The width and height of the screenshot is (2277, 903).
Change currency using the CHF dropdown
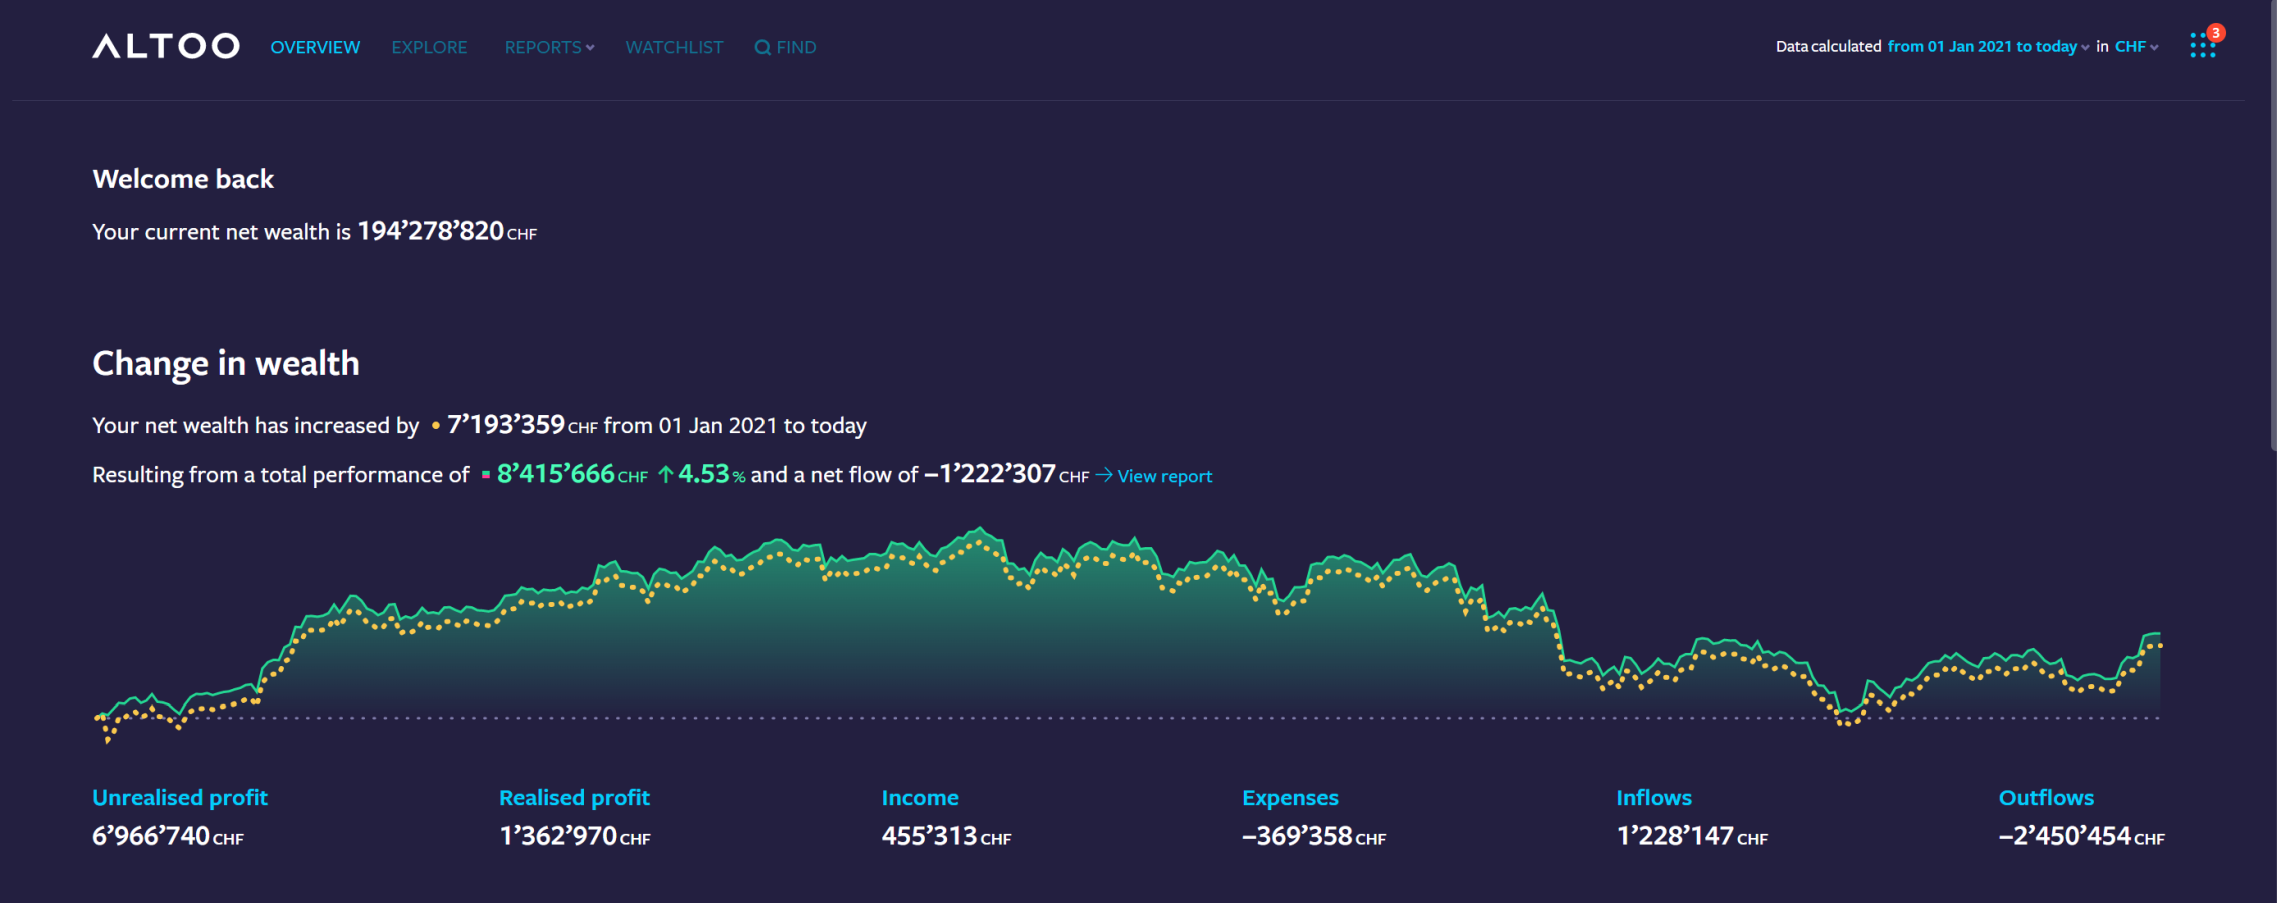(2136, 47)
